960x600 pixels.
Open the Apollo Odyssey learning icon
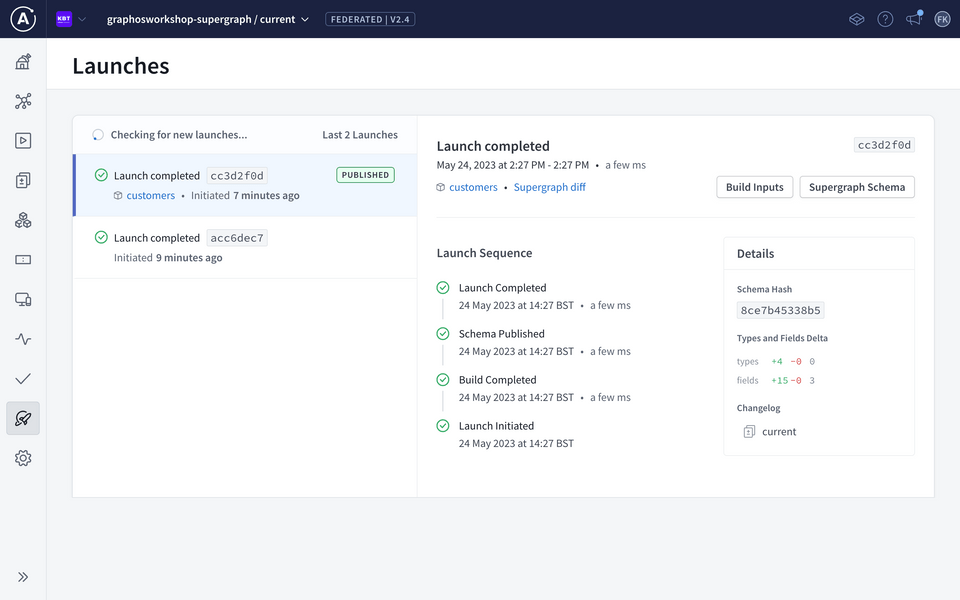(857, 19)
